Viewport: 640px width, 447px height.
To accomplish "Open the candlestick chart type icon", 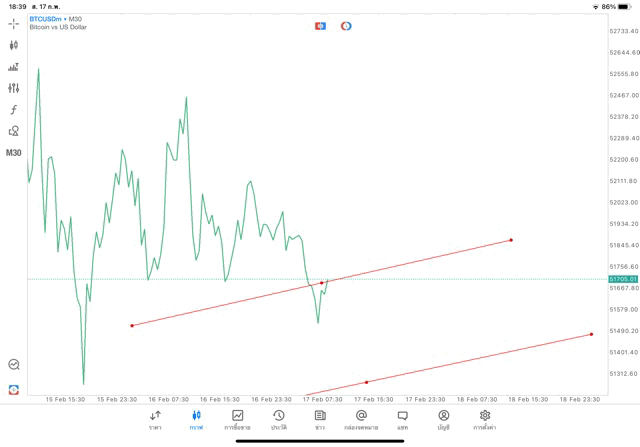I will 14,45.
